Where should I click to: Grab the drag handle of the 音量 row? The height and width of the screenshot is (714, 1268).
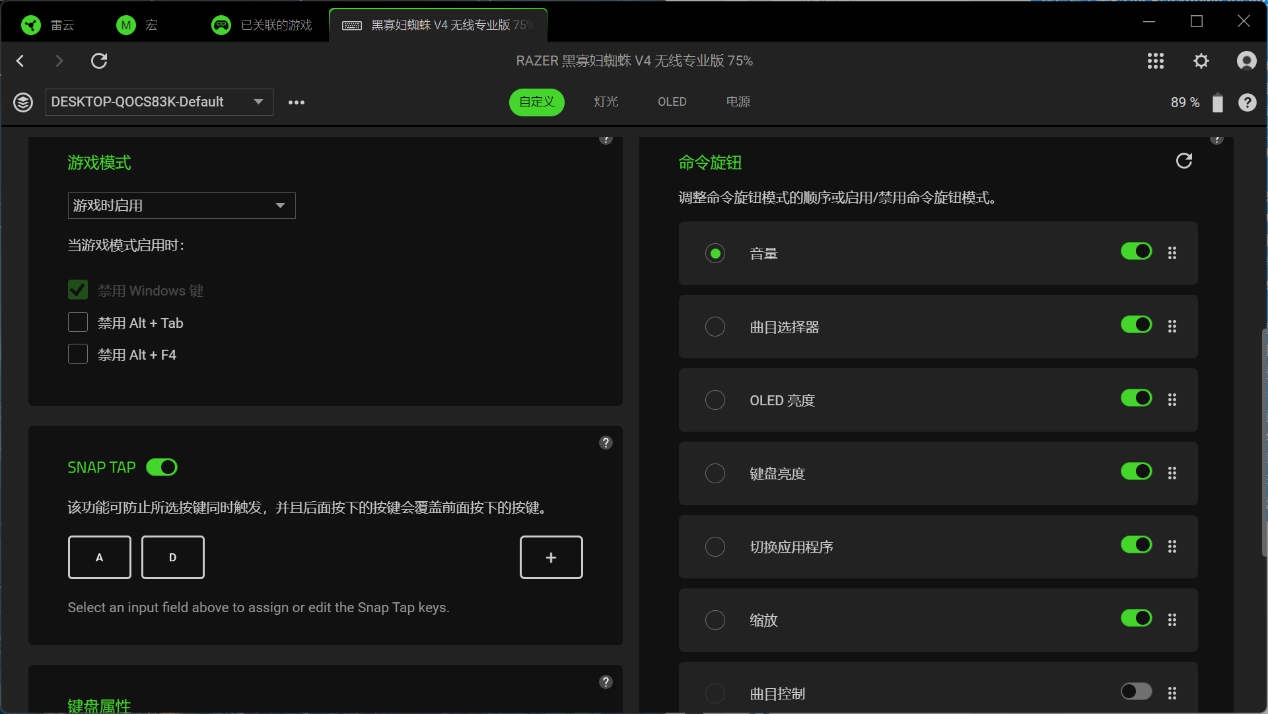(1172, 253)
